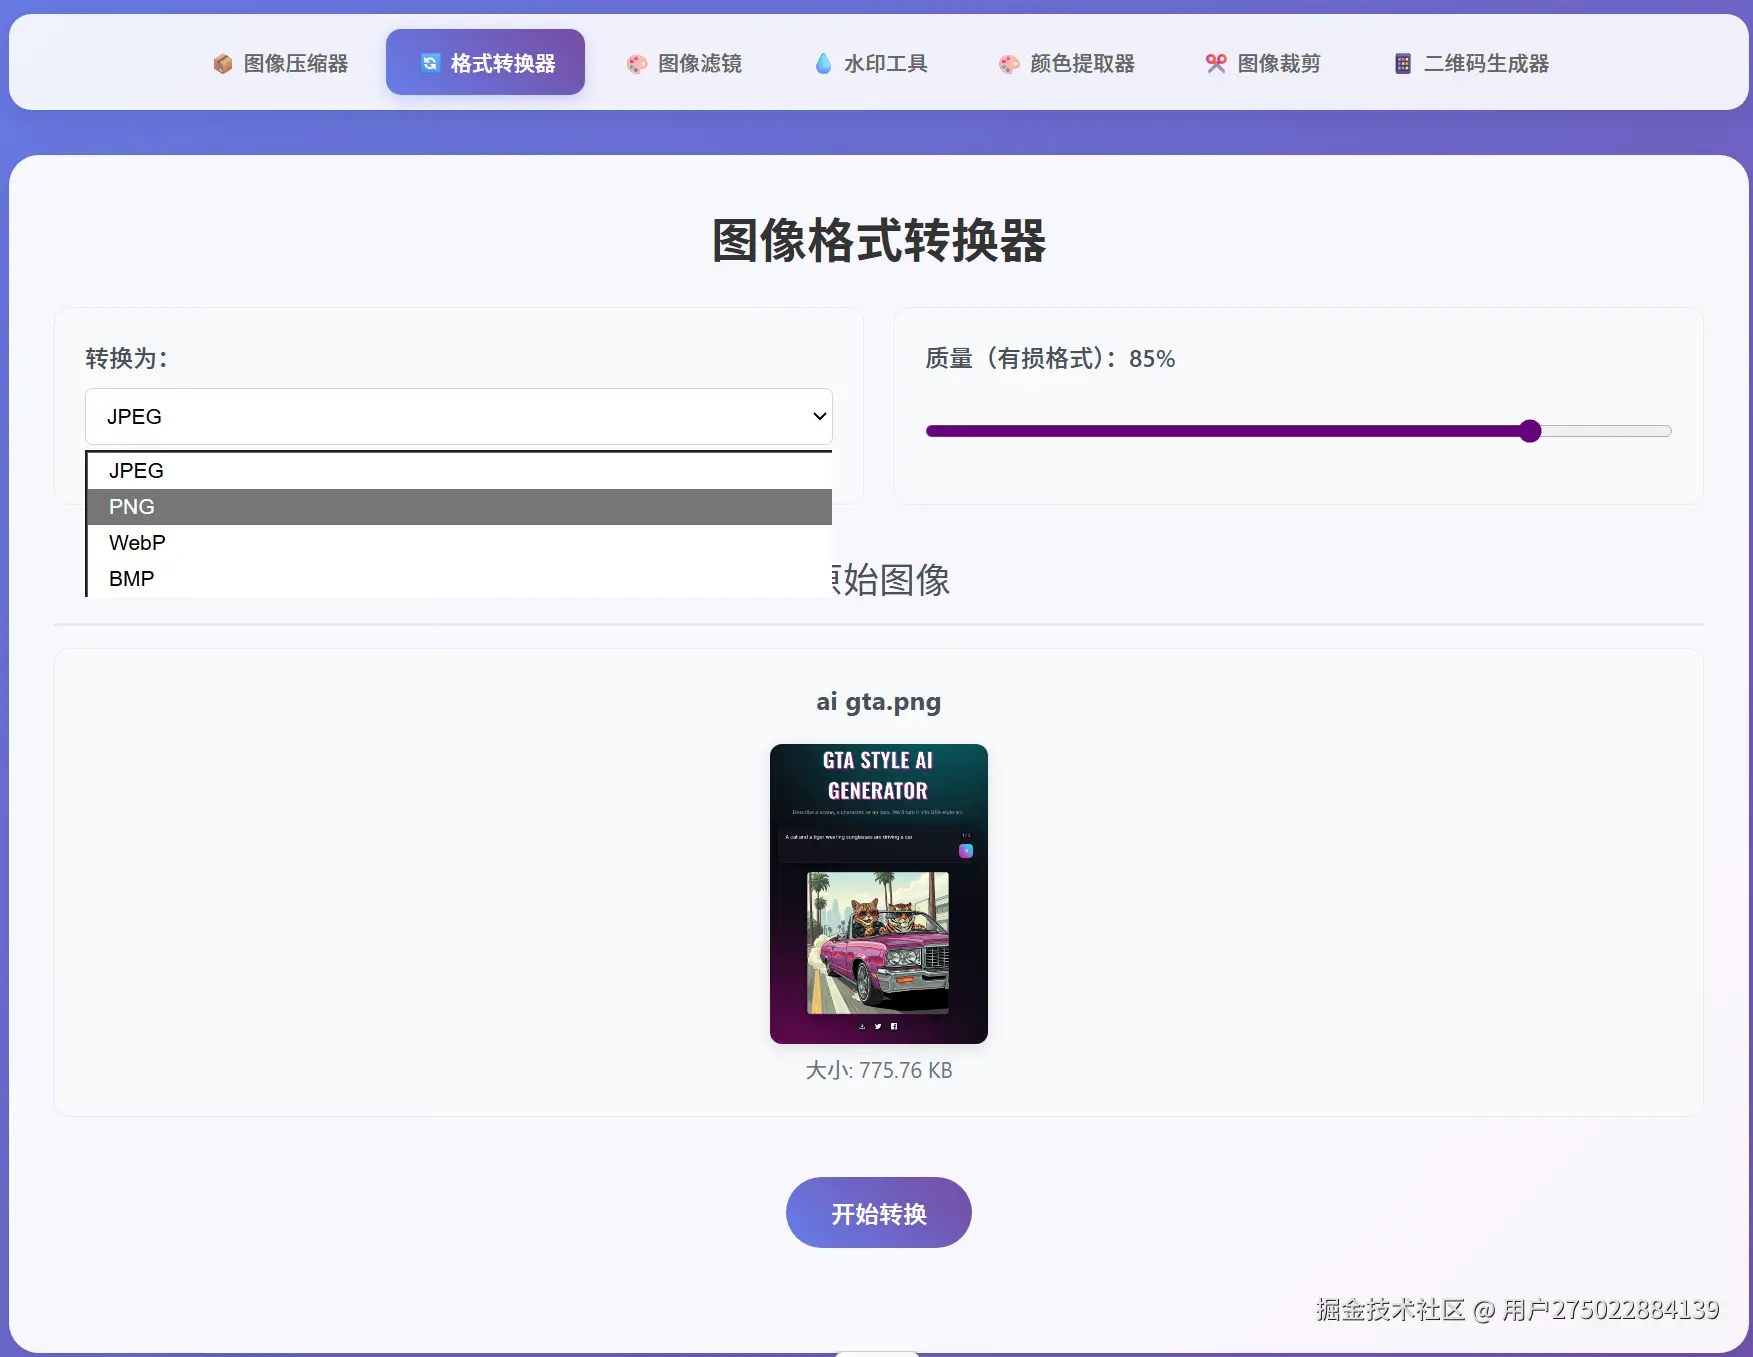Viewport: 1753px width, 1357px height.
Task: Set the quality slider to maximum
Action: 1665,431
